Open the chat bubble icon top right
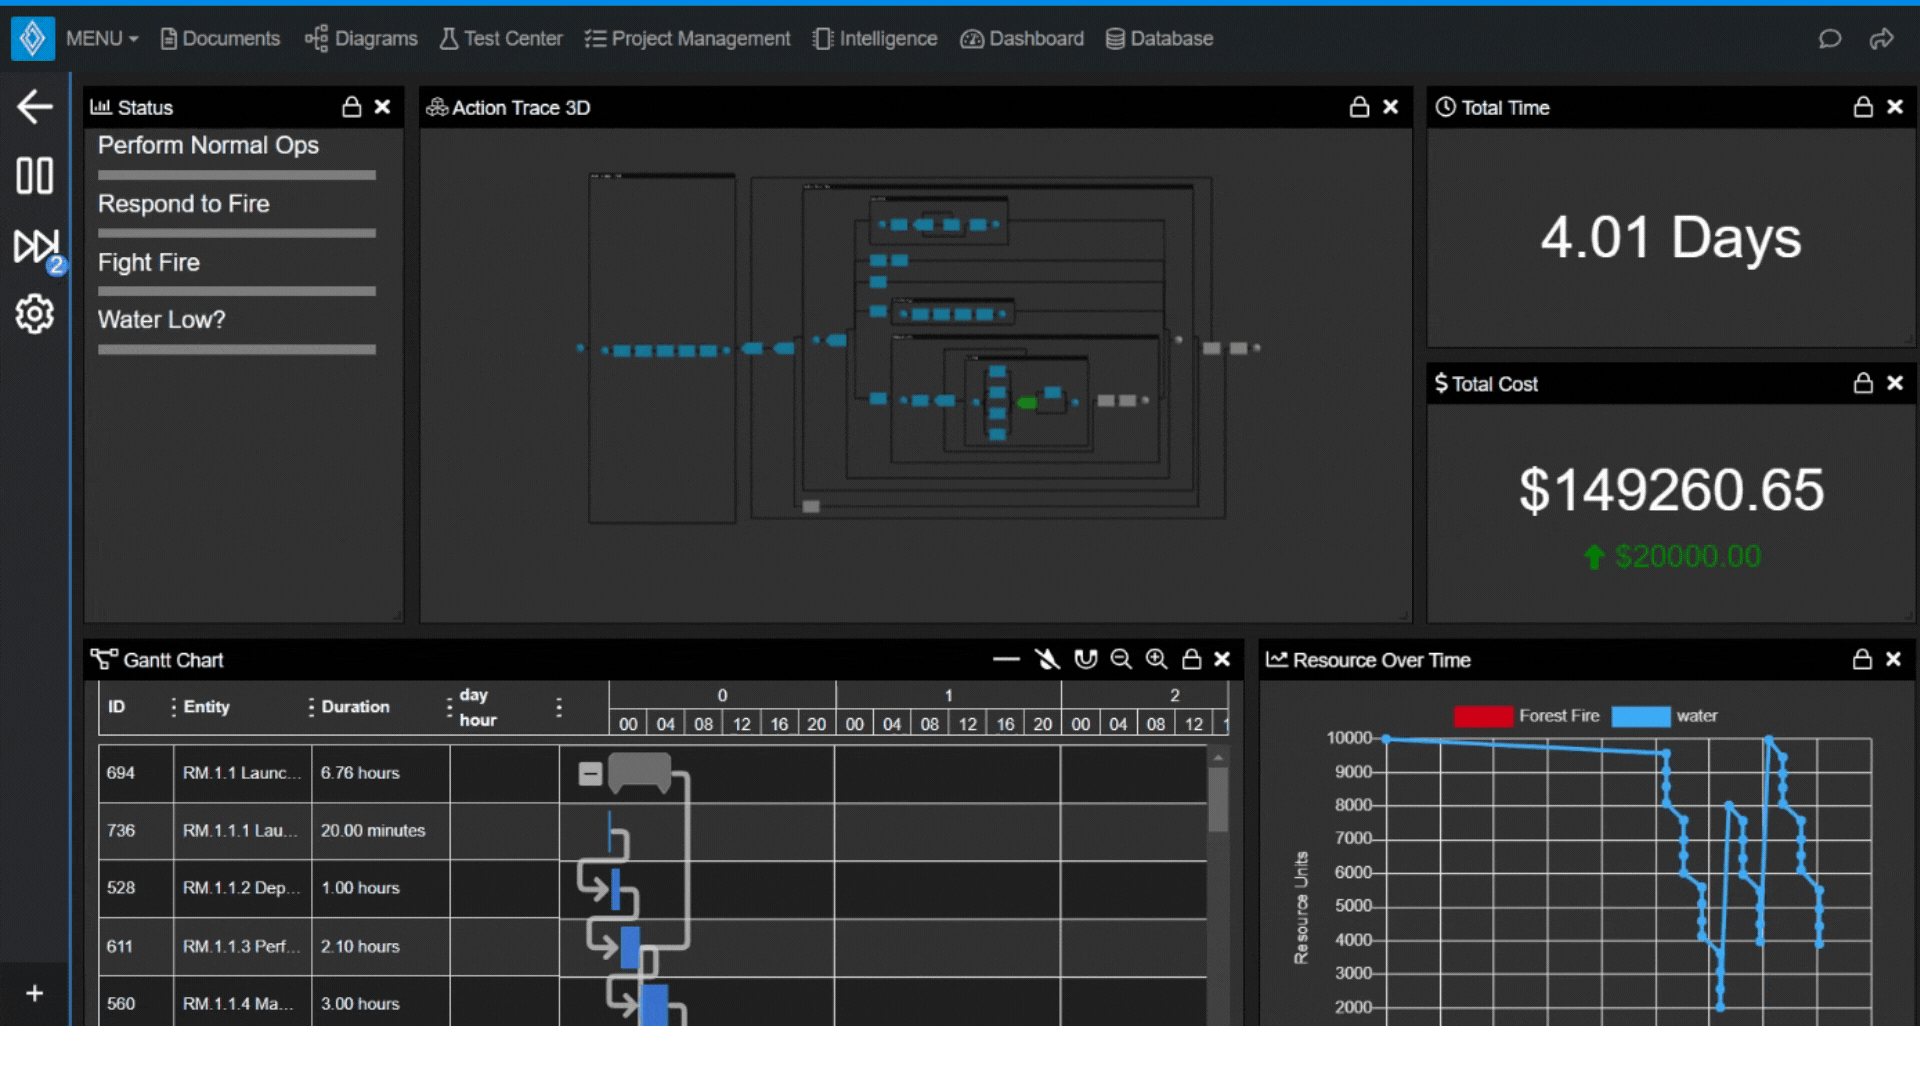The height and width of the screenshot is (1080, 1920). click(1829, 39)
